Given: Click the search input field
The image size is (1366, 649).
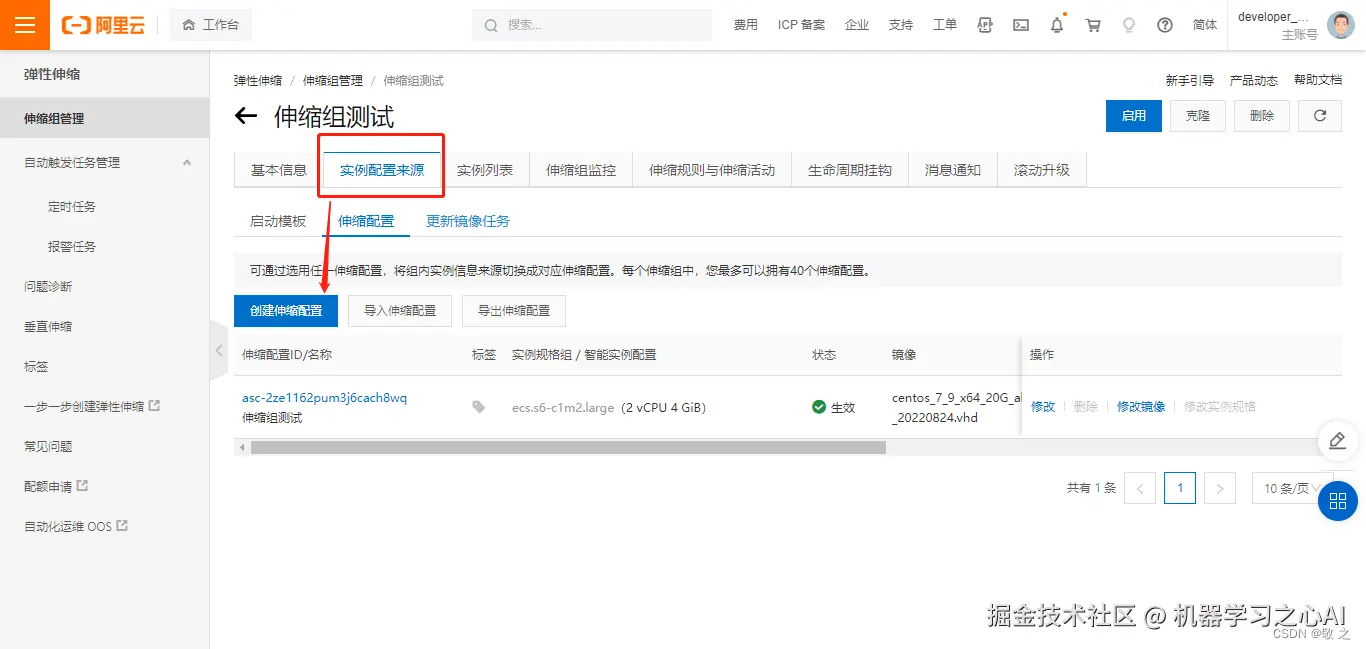Looking at the screenshot, I should click(591, 24).
